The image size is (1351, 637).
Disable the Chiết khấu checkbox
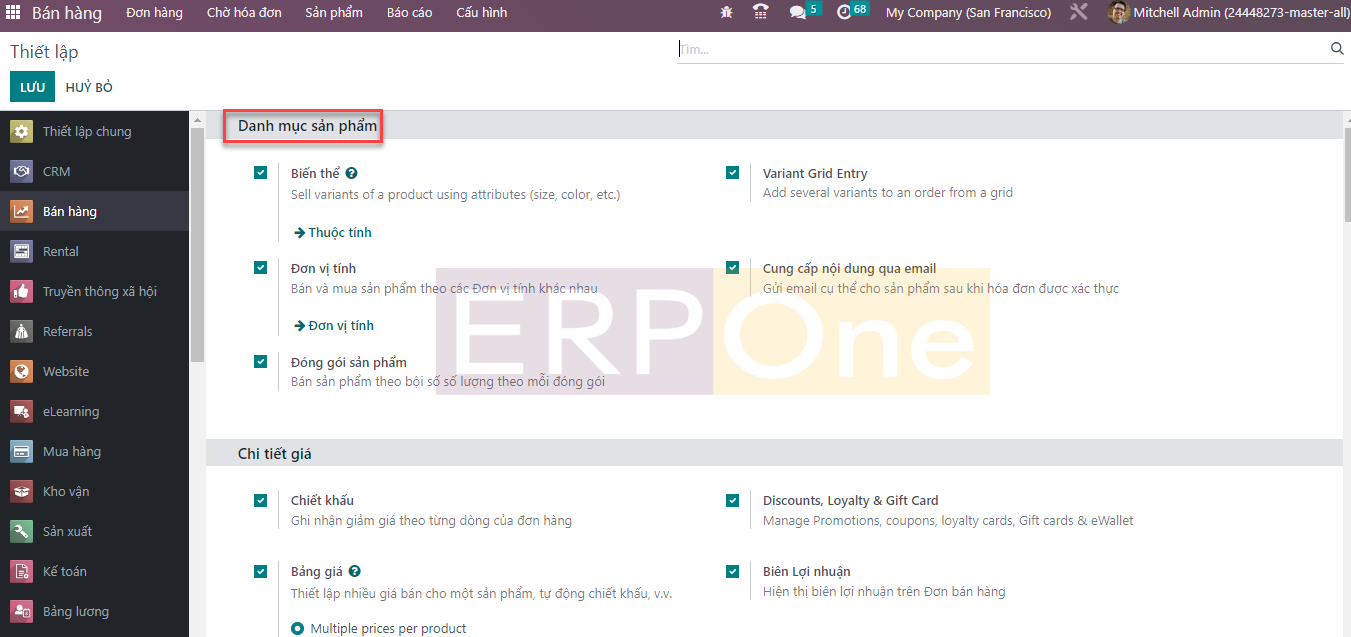pos(261,500)
